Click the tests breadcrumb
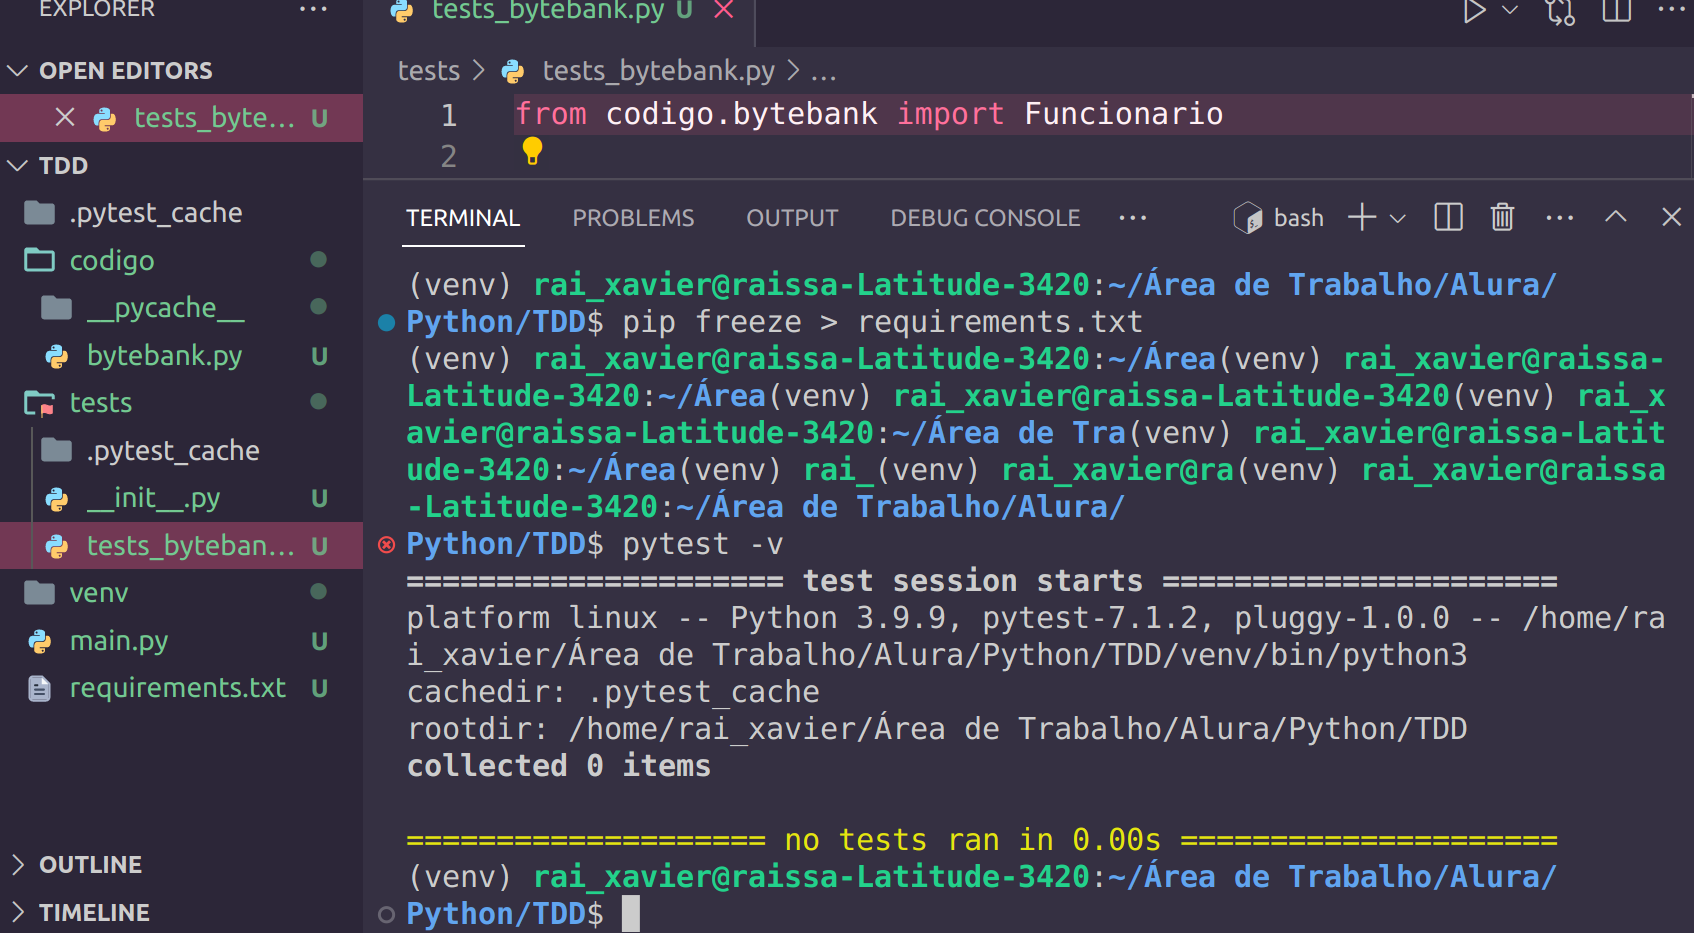Viewport: 1694px width, 933px height. (x=429, y=71)
